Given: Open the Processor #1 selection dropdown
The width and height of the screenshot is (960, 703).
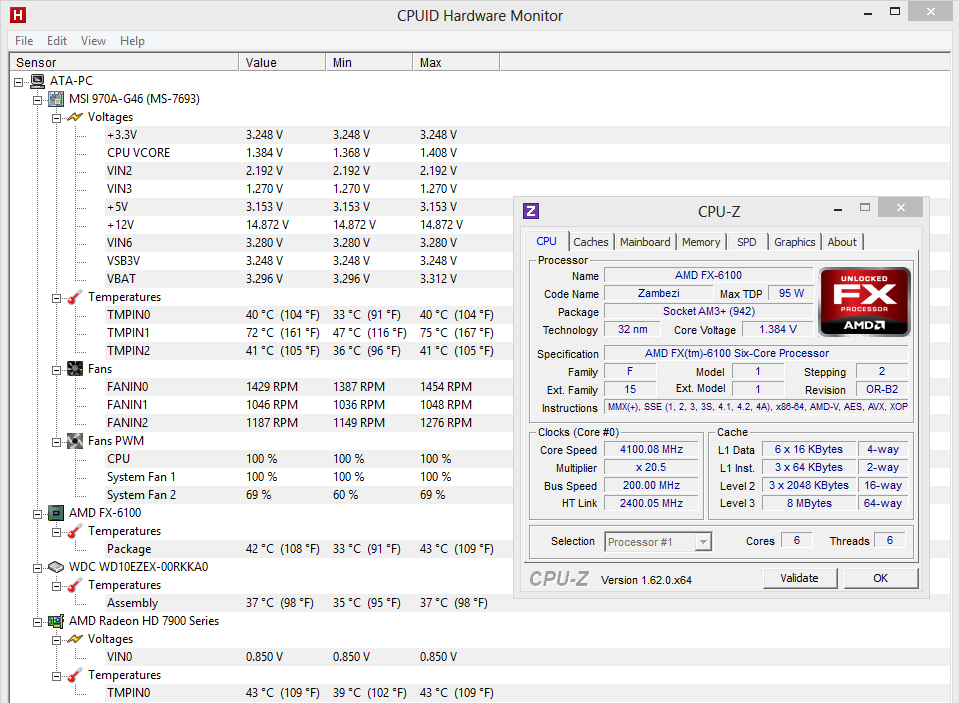Looking at the screenshot, I should (x=703, y=542).
